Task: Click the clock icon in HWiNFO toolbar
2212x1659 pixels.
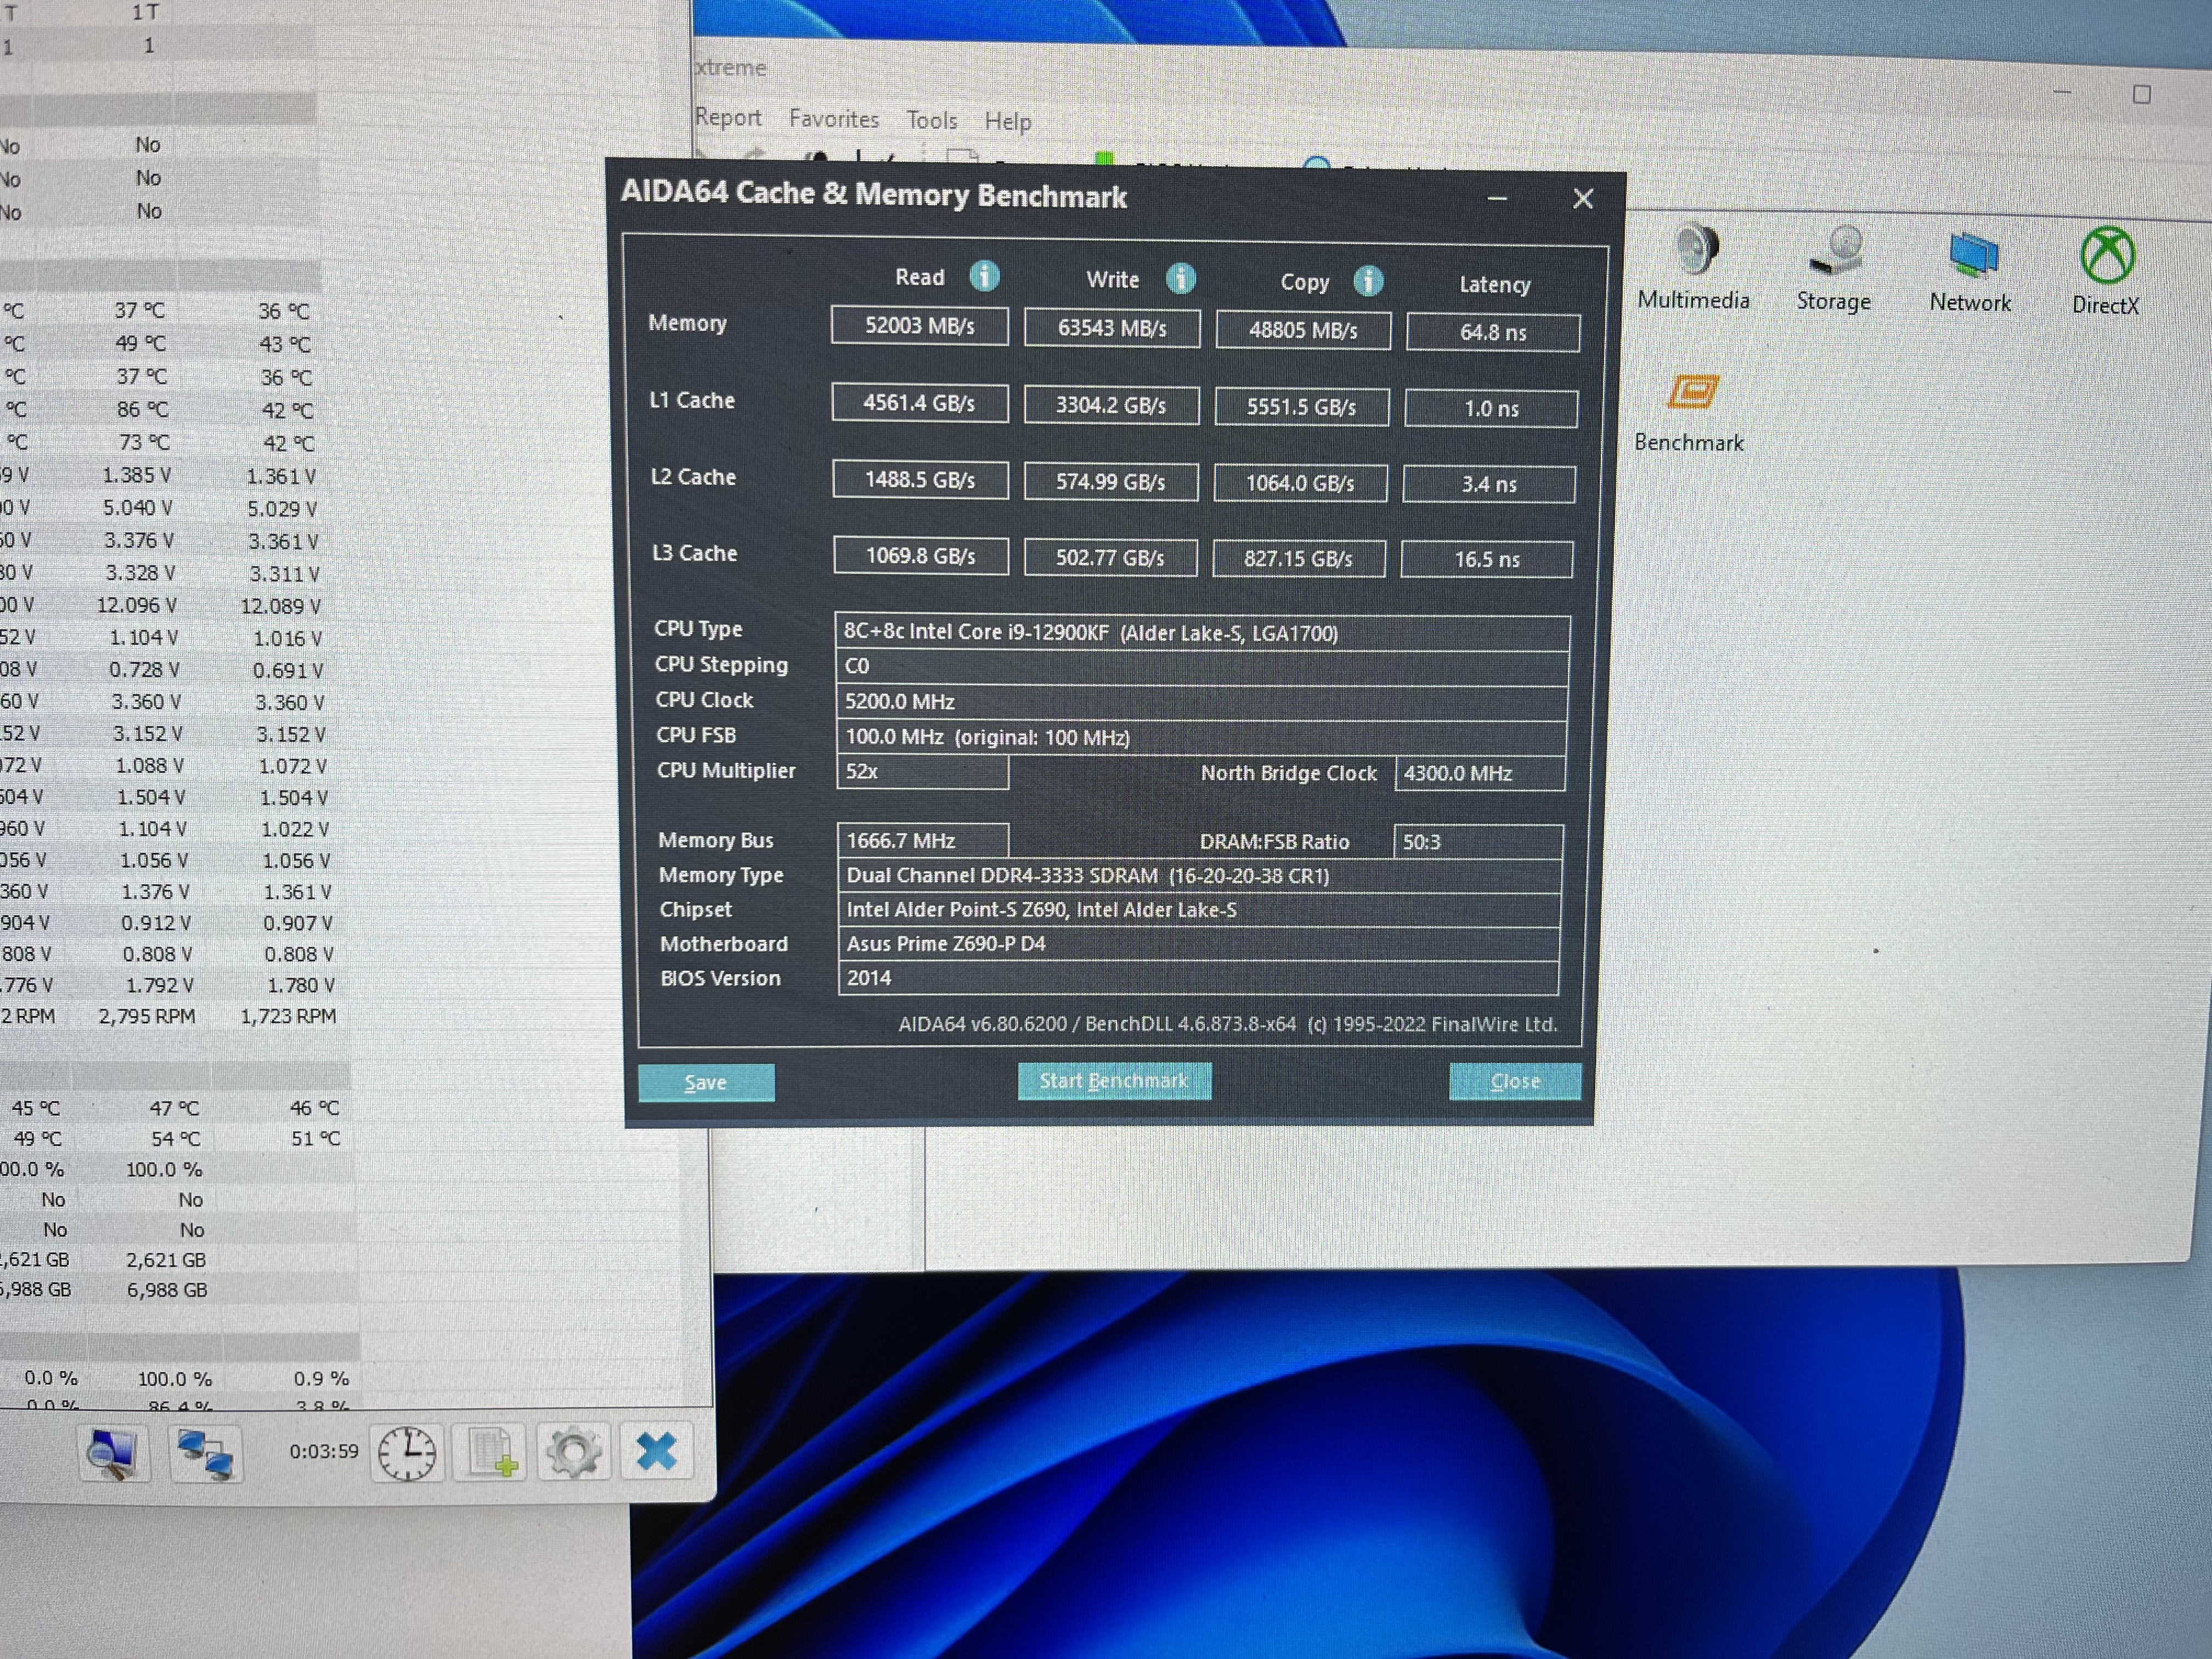Action: click(407, 1453)
